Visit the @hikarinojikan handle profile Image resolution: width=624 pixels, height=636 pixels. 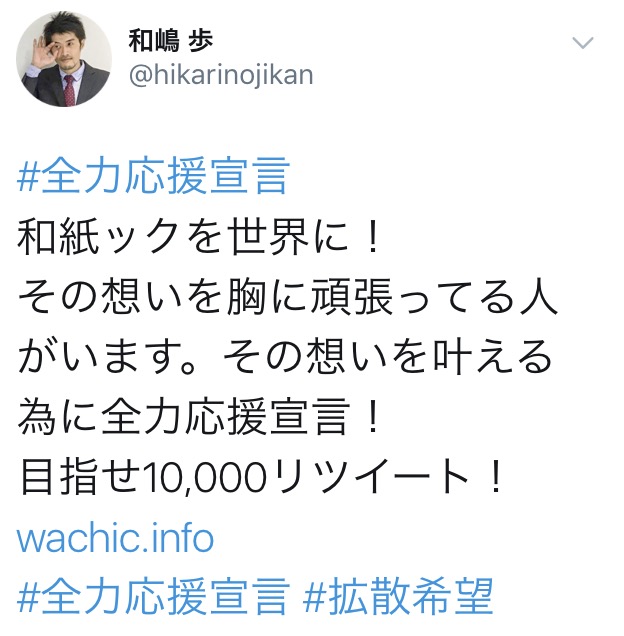pyautogui.click(x=221, y=75)
